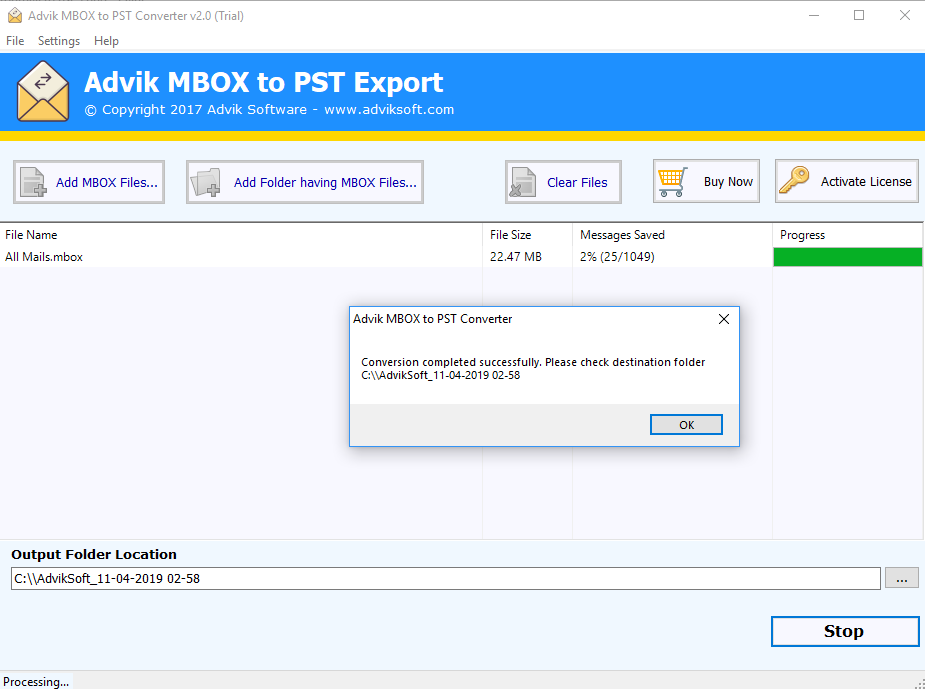The image size is (925, 689).
Task: Click the Buy Now label
Action: [728, 182]
